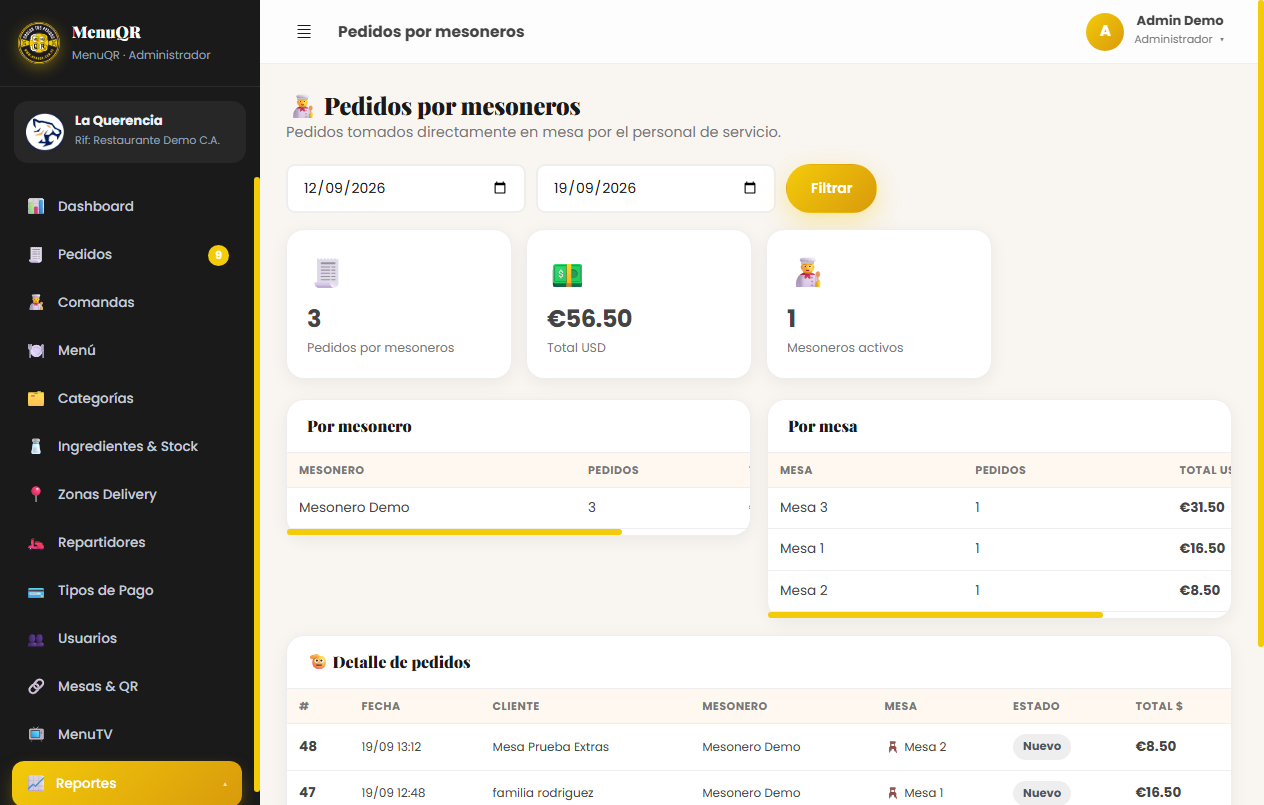The image size is (1264, 805).
Task: Toggle sidebar with hamburger menu icon
Action: tap(304, 32)
